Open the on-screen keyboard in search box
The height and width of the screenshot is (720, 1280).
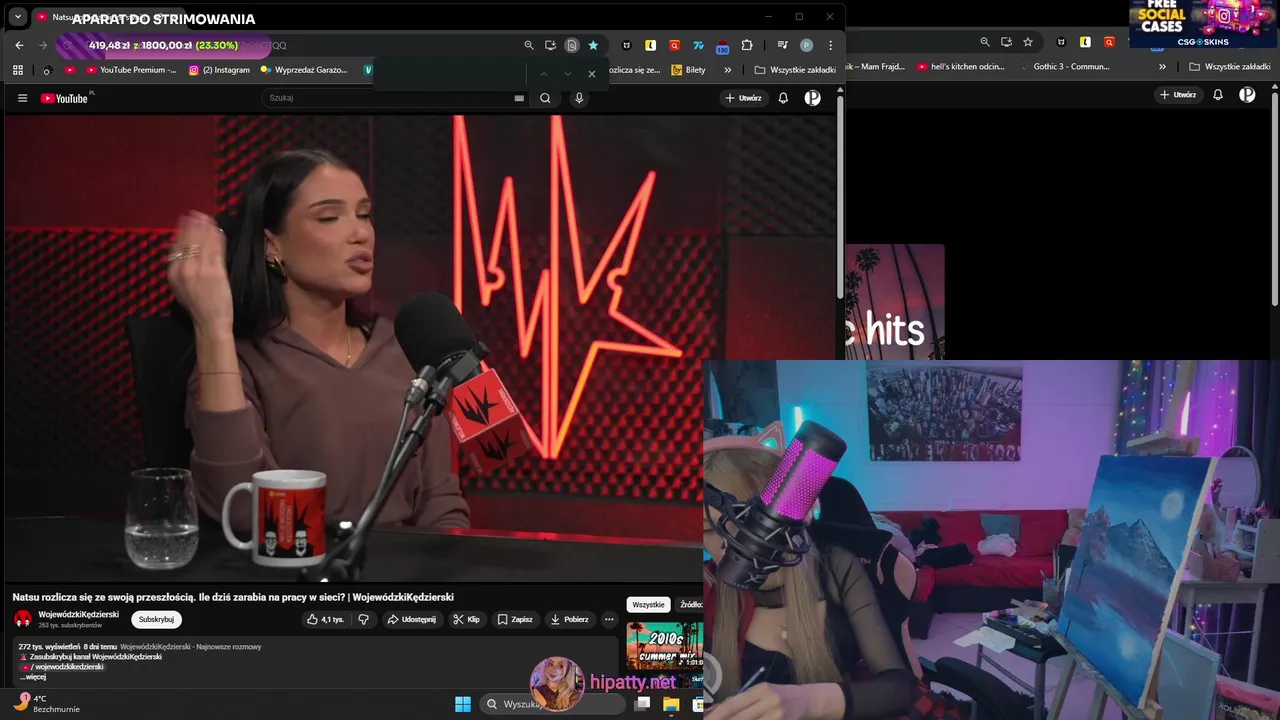click(519, 98)
